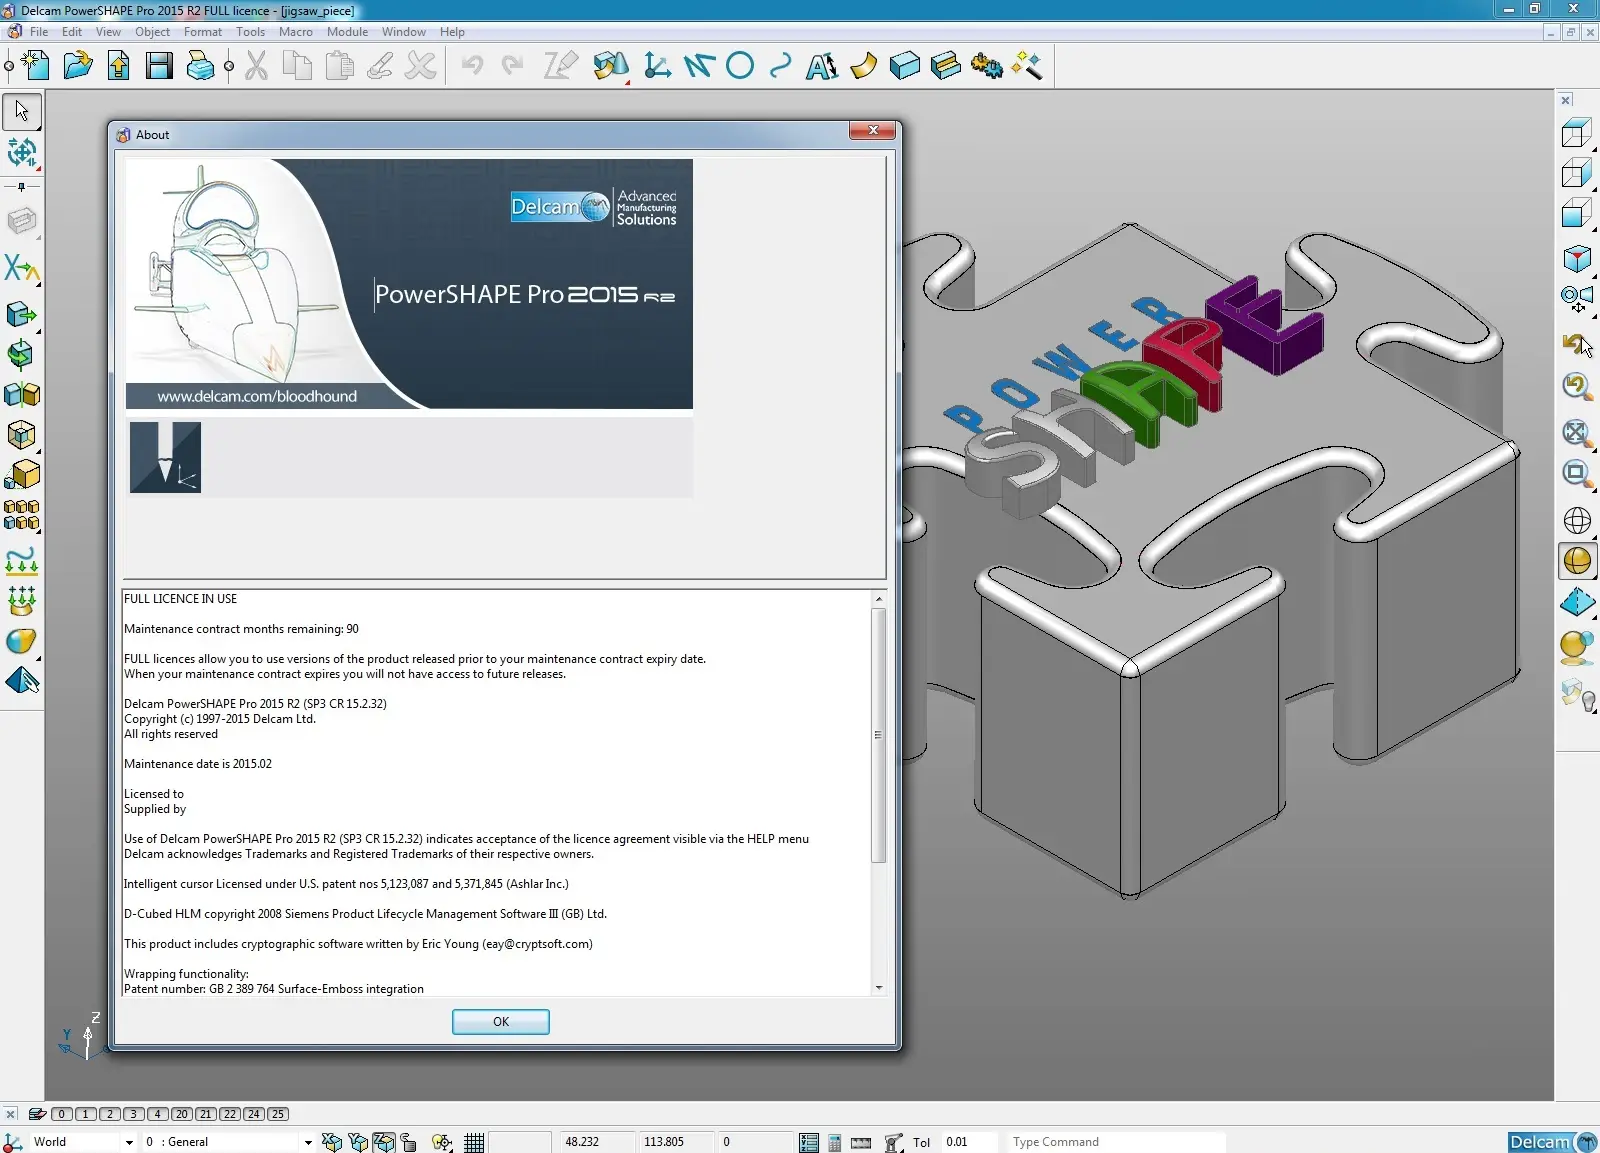Open the Macro menu
Viewport: 1600px width, 1153px height.
tap(295, 32)
